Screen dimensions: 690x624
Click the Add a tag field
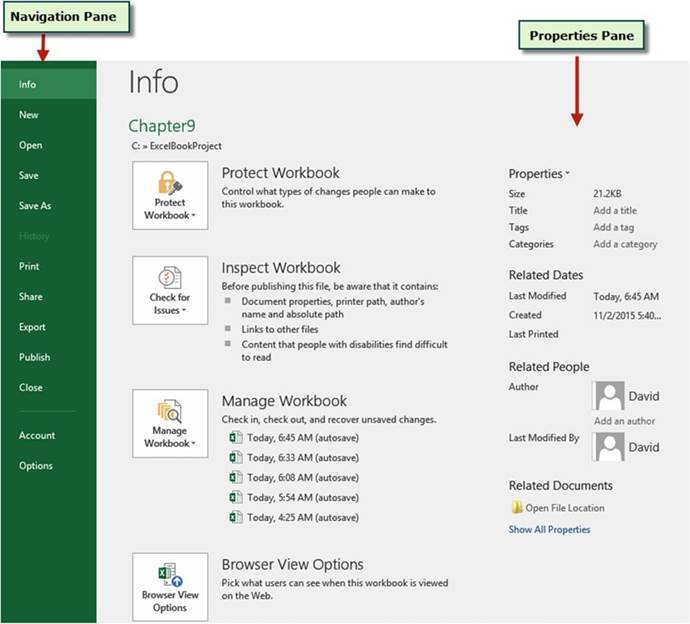pos(613,228)
